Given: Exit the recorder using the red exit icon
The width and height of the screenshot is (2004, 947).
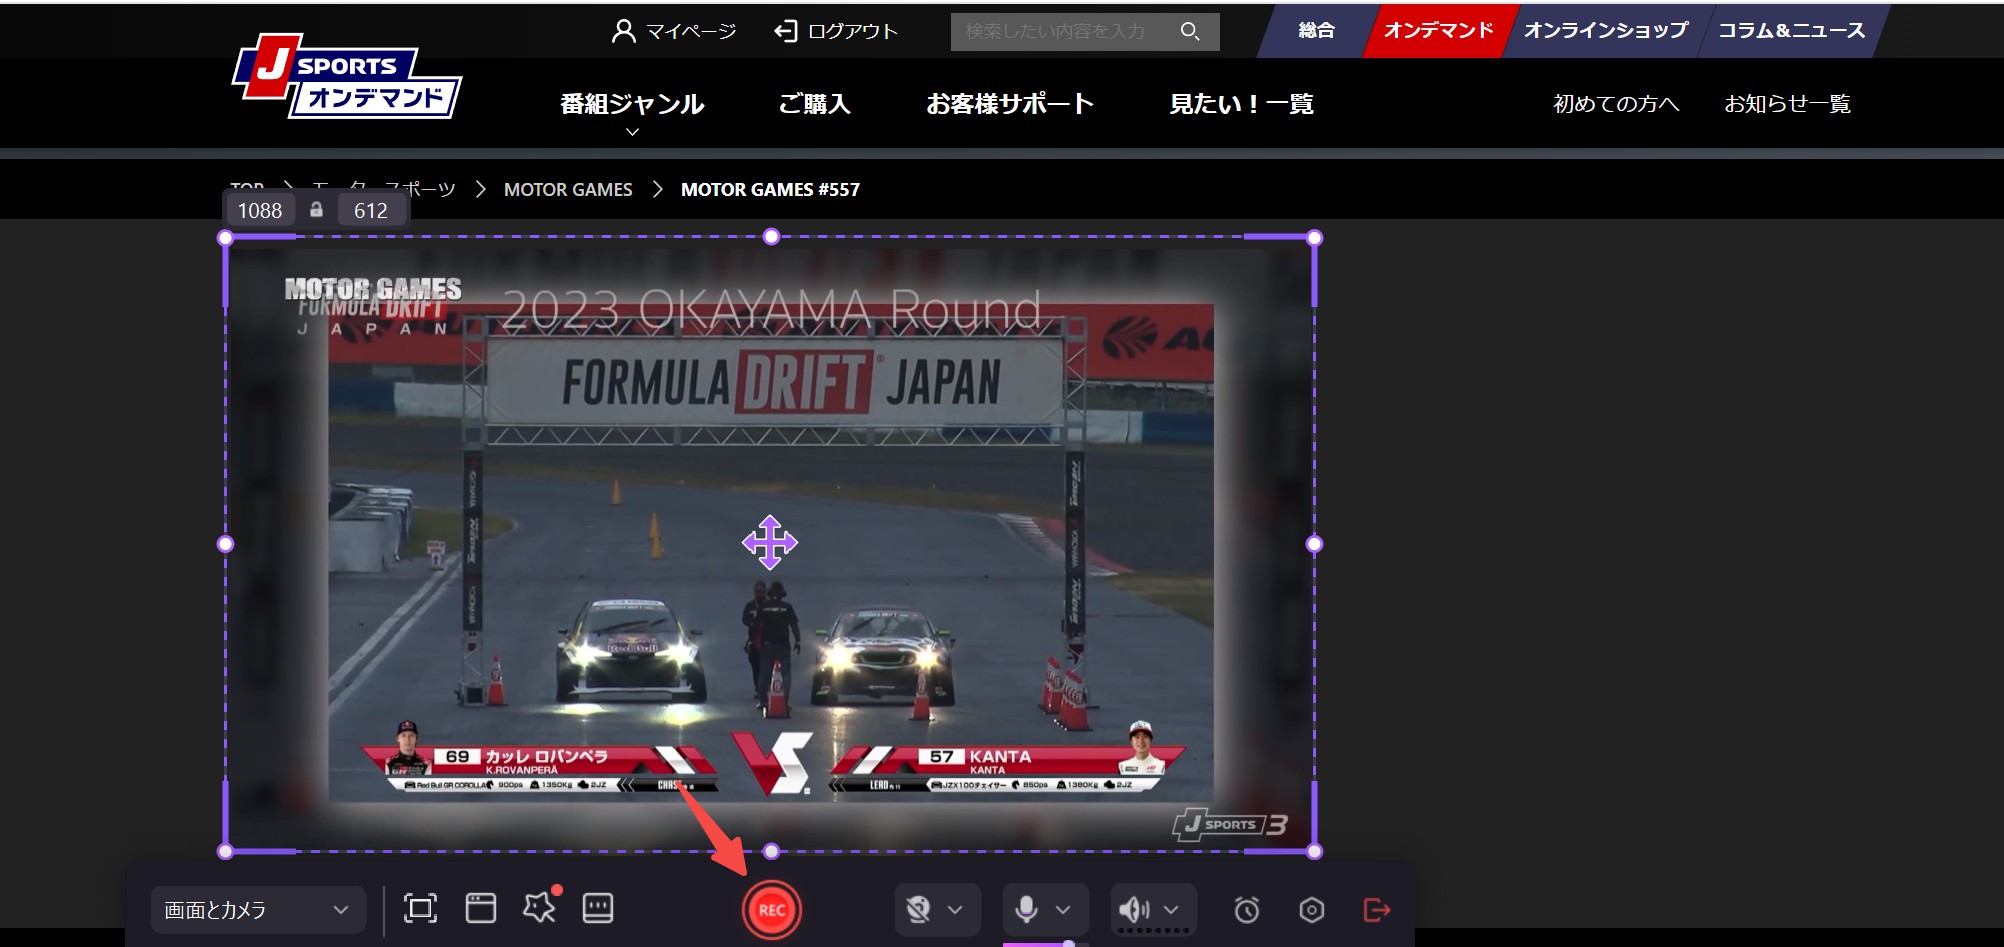Looking at the screenshot, I should pyautogui.click(x=1377, y=910).
